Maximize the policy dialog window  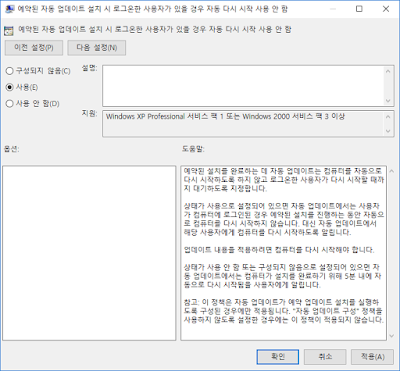click(x=359, y=9)
